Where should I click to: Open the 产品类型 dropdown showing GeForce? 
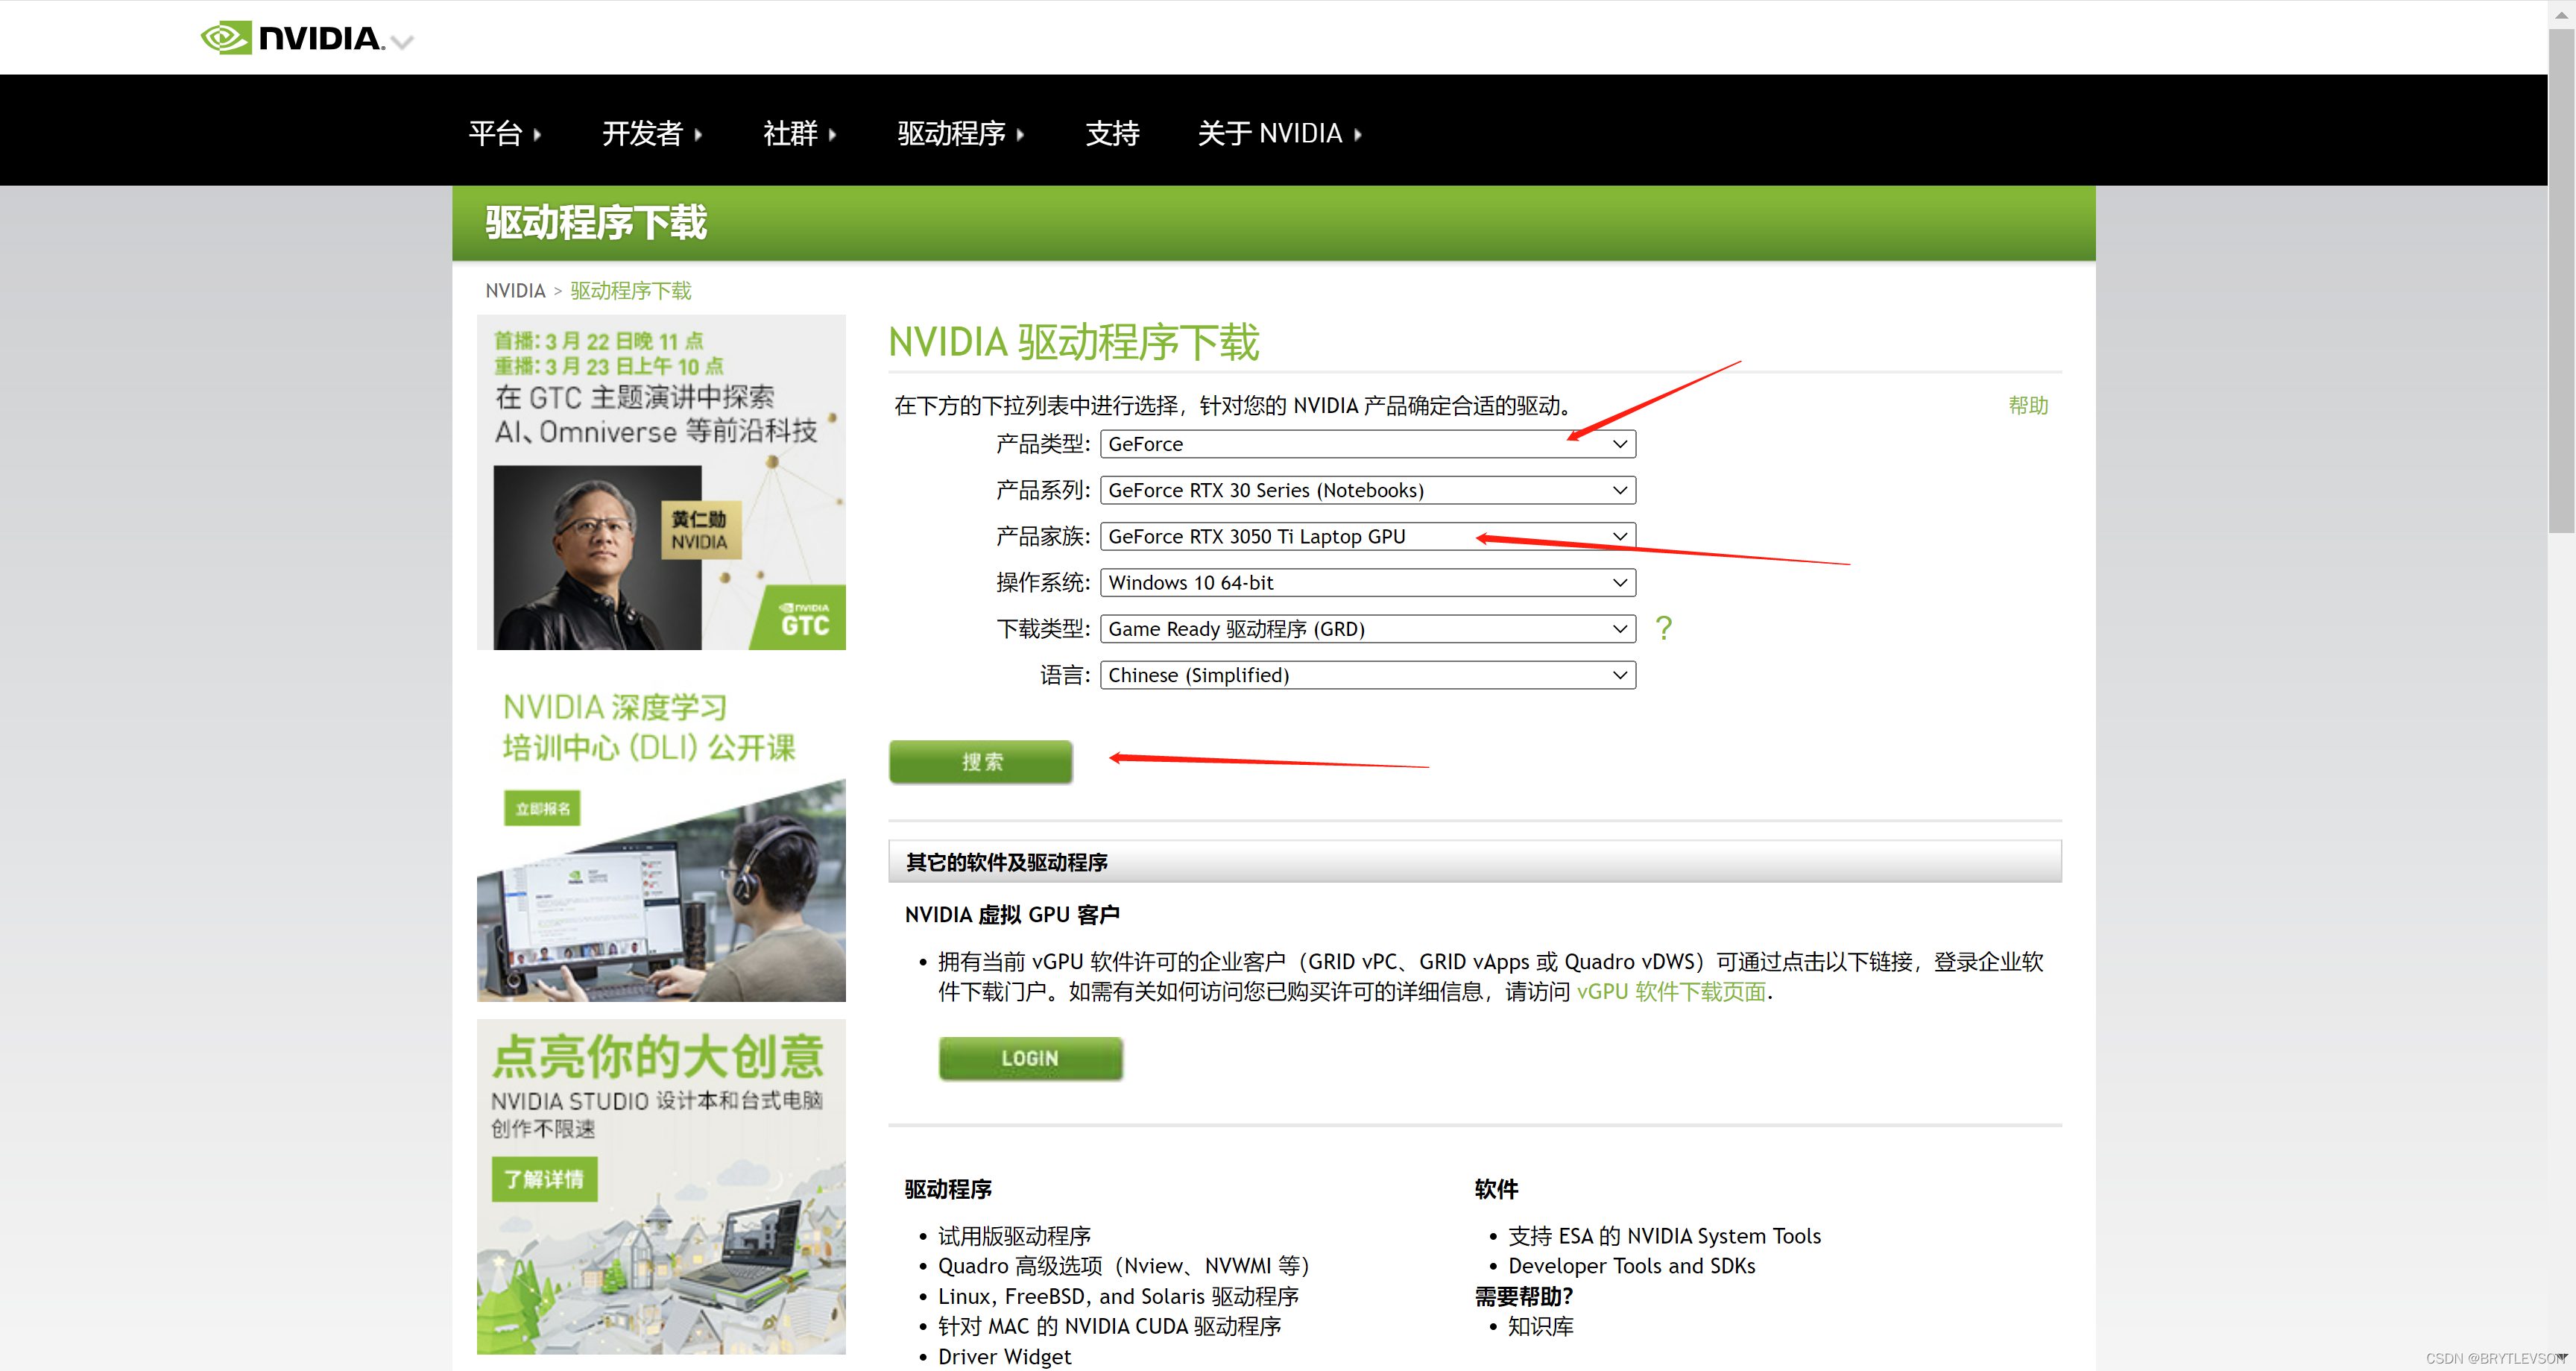(x=1367, y=444)
